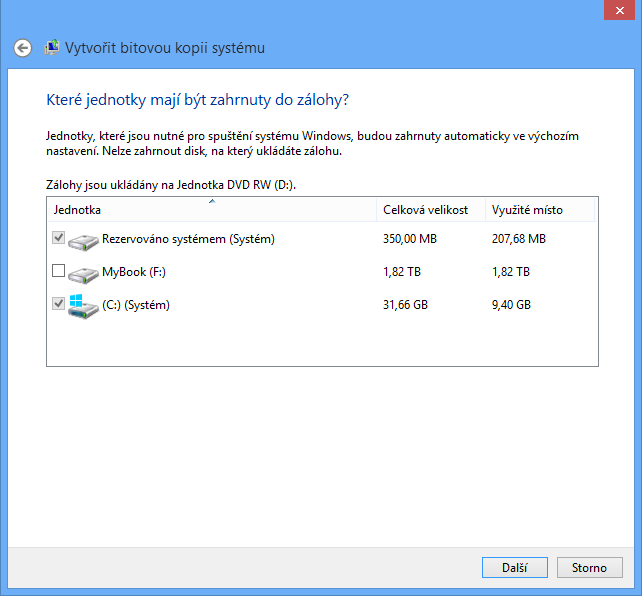Cancel the wizard with Storno
Viewport: 642px width, 596px height.
click(589, 568)
